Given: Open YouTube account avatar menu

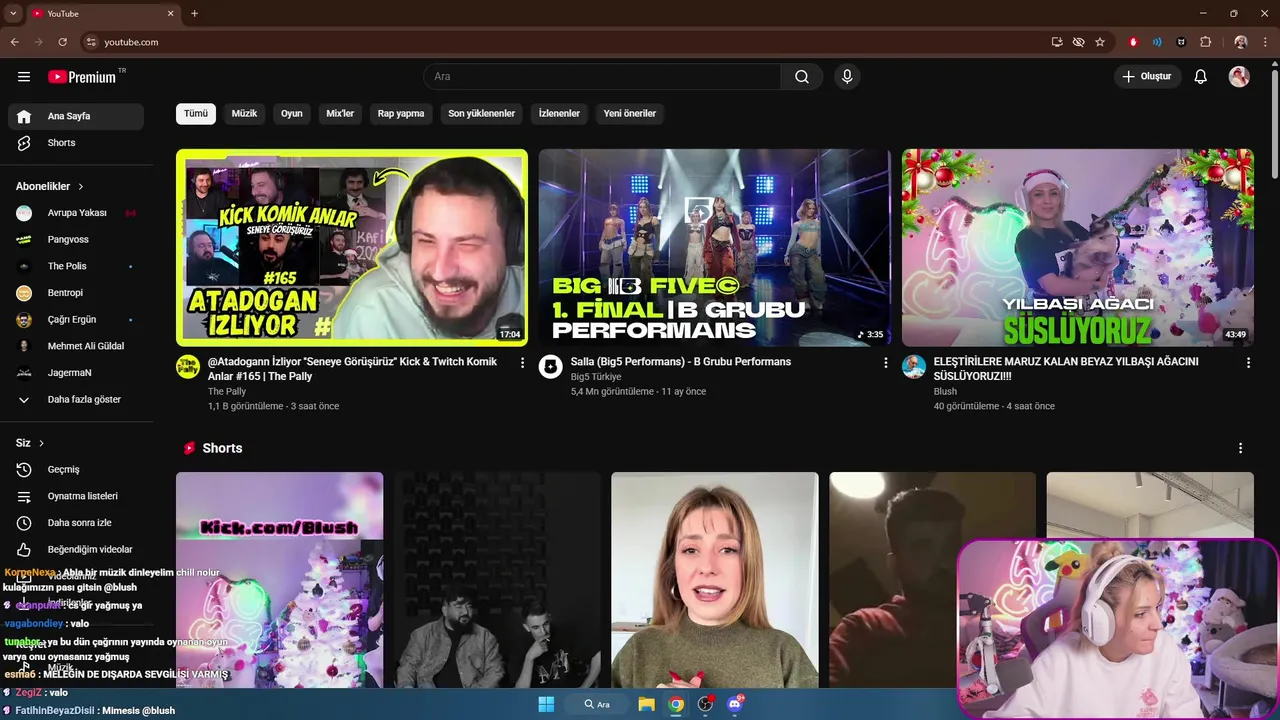Looking at the screenshot, I should click(1239, 77).
